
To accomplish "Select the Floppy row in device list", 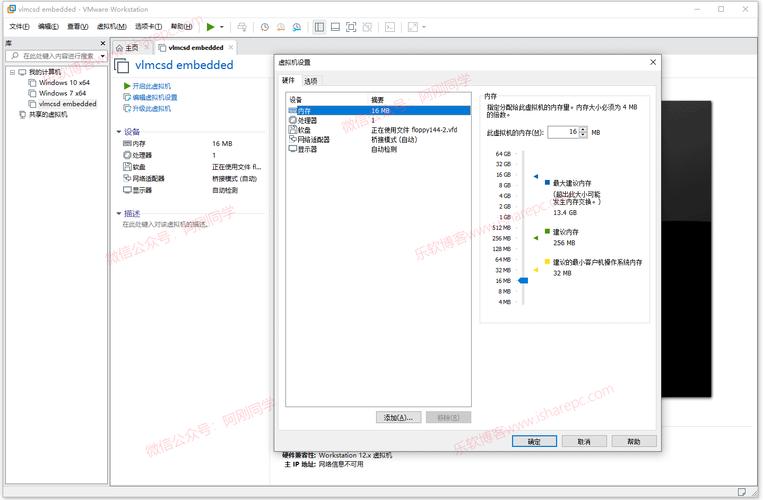I will pos(379,130).
